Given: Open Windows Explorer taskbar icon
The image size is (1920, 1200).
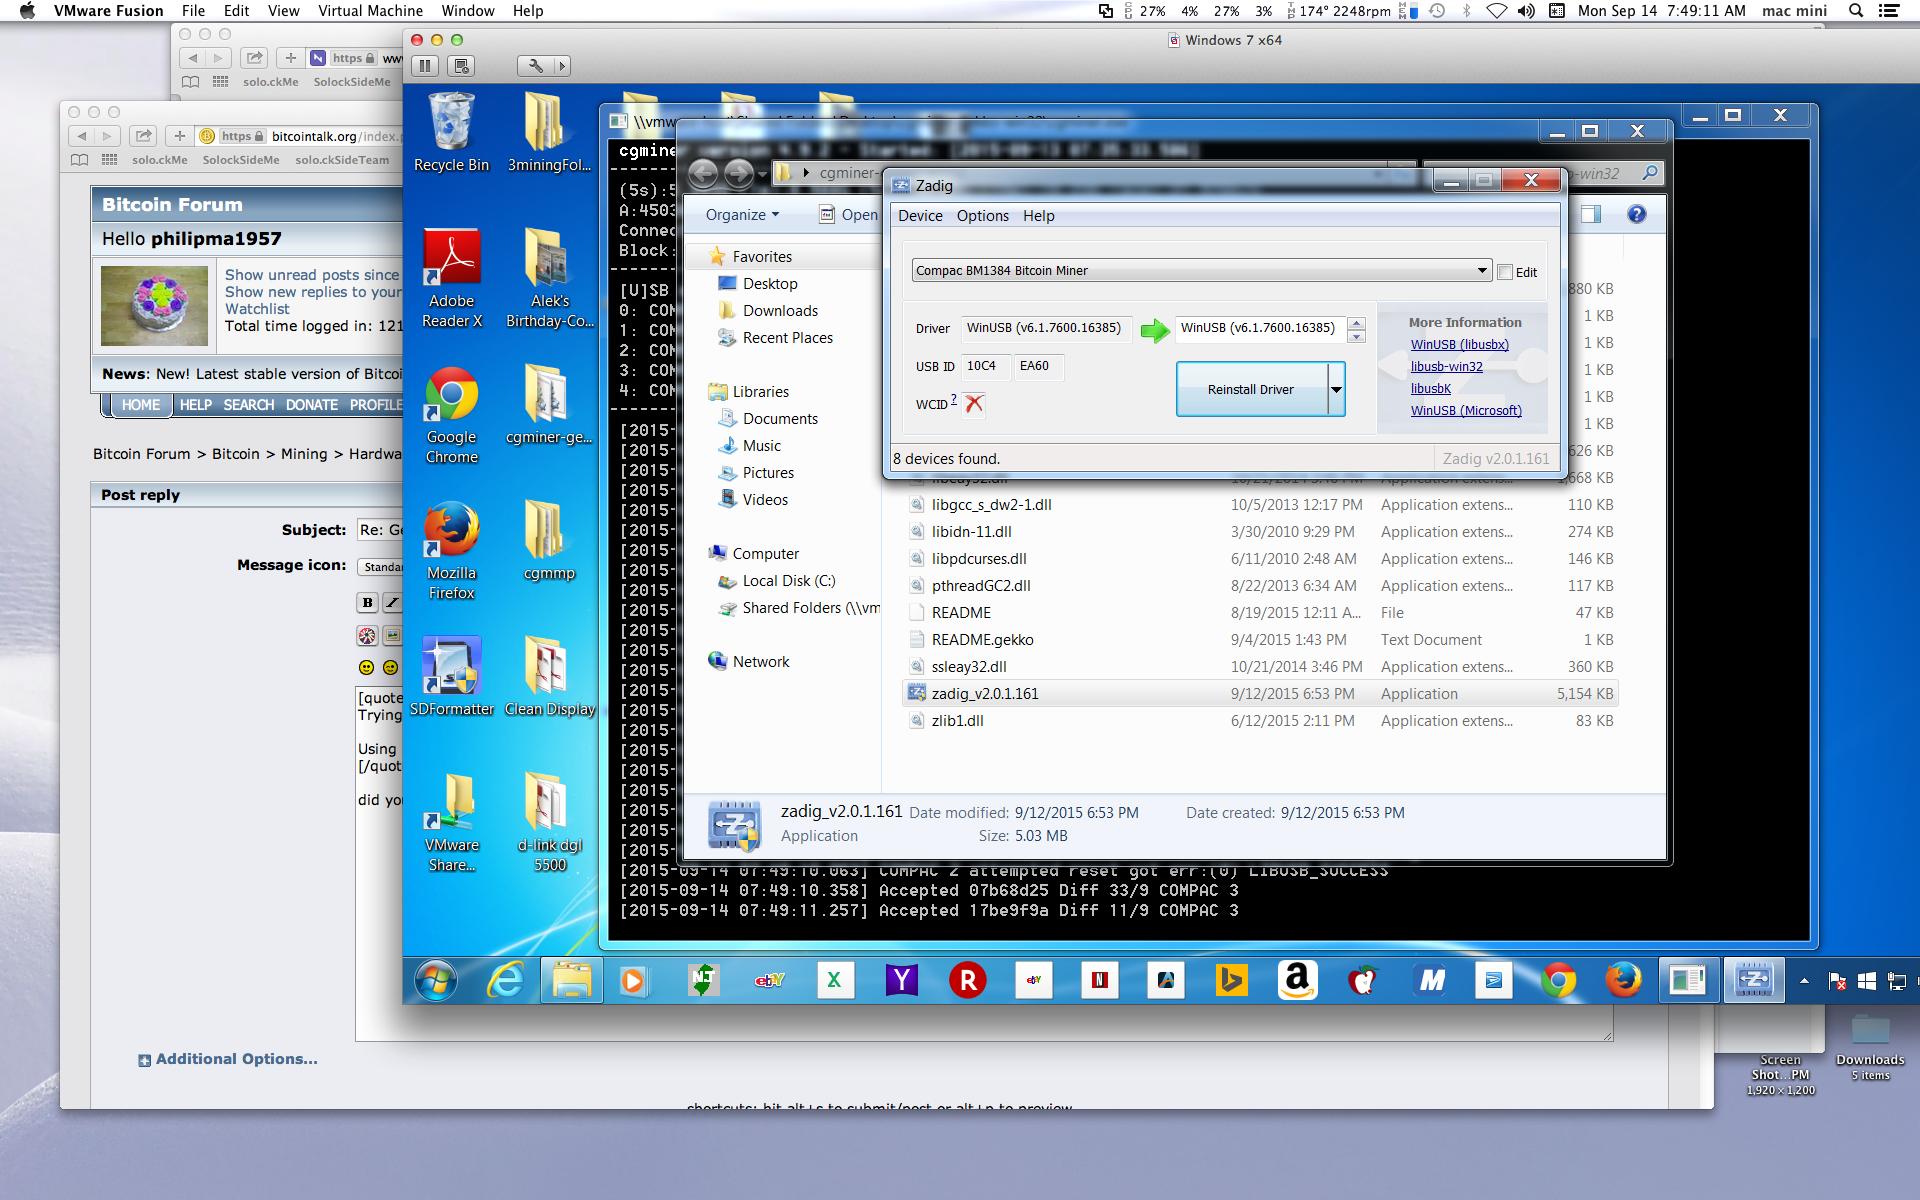Looking at the screenshot, I should click(x=572, y=981).
